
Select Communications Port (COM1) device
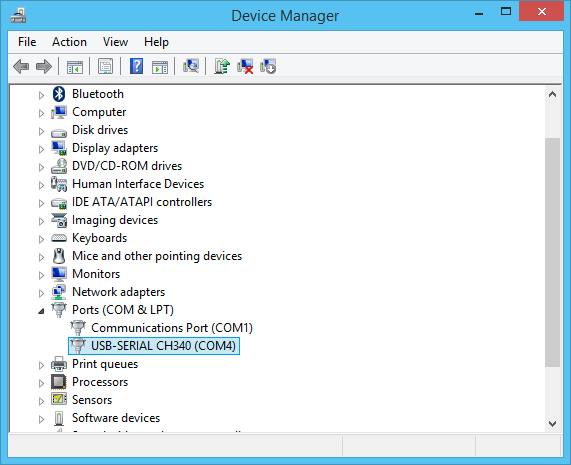(x=172, y=328)
